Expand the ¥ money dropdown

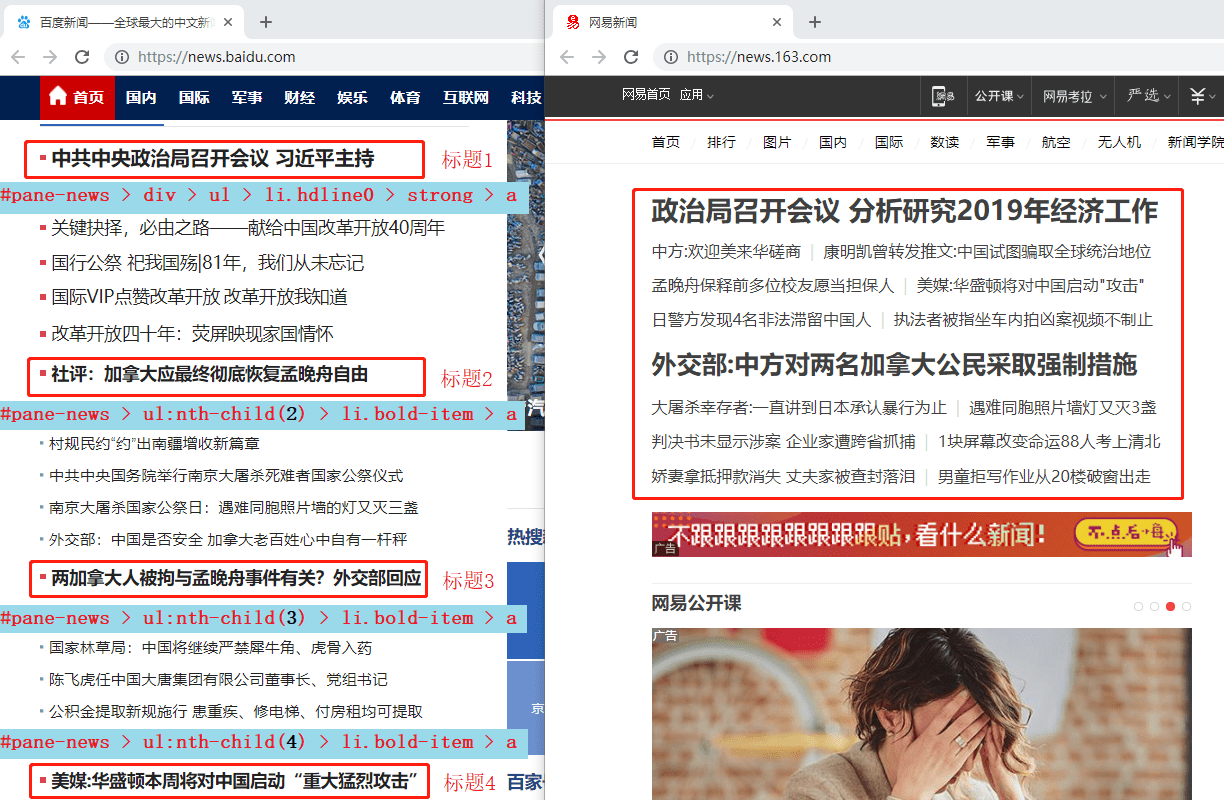pyautogui.click(x=1202, y=96)
